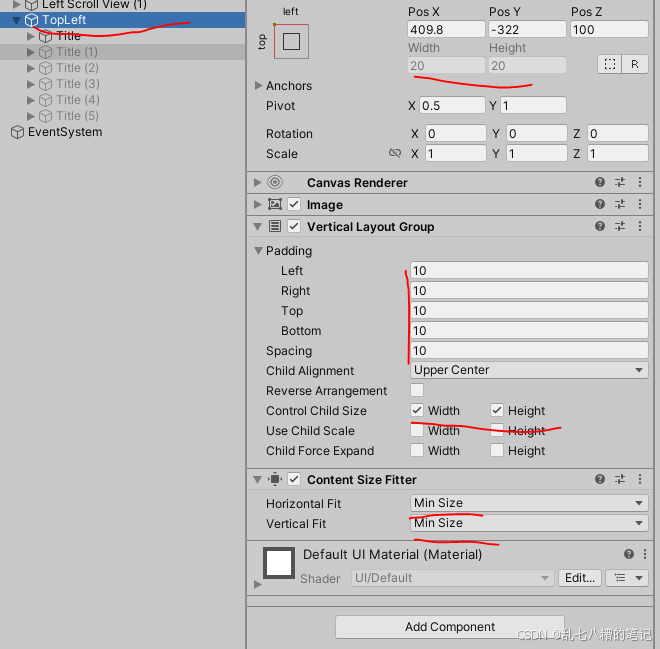
Task: Click the Spacing input field
Action: coord(529,350)
